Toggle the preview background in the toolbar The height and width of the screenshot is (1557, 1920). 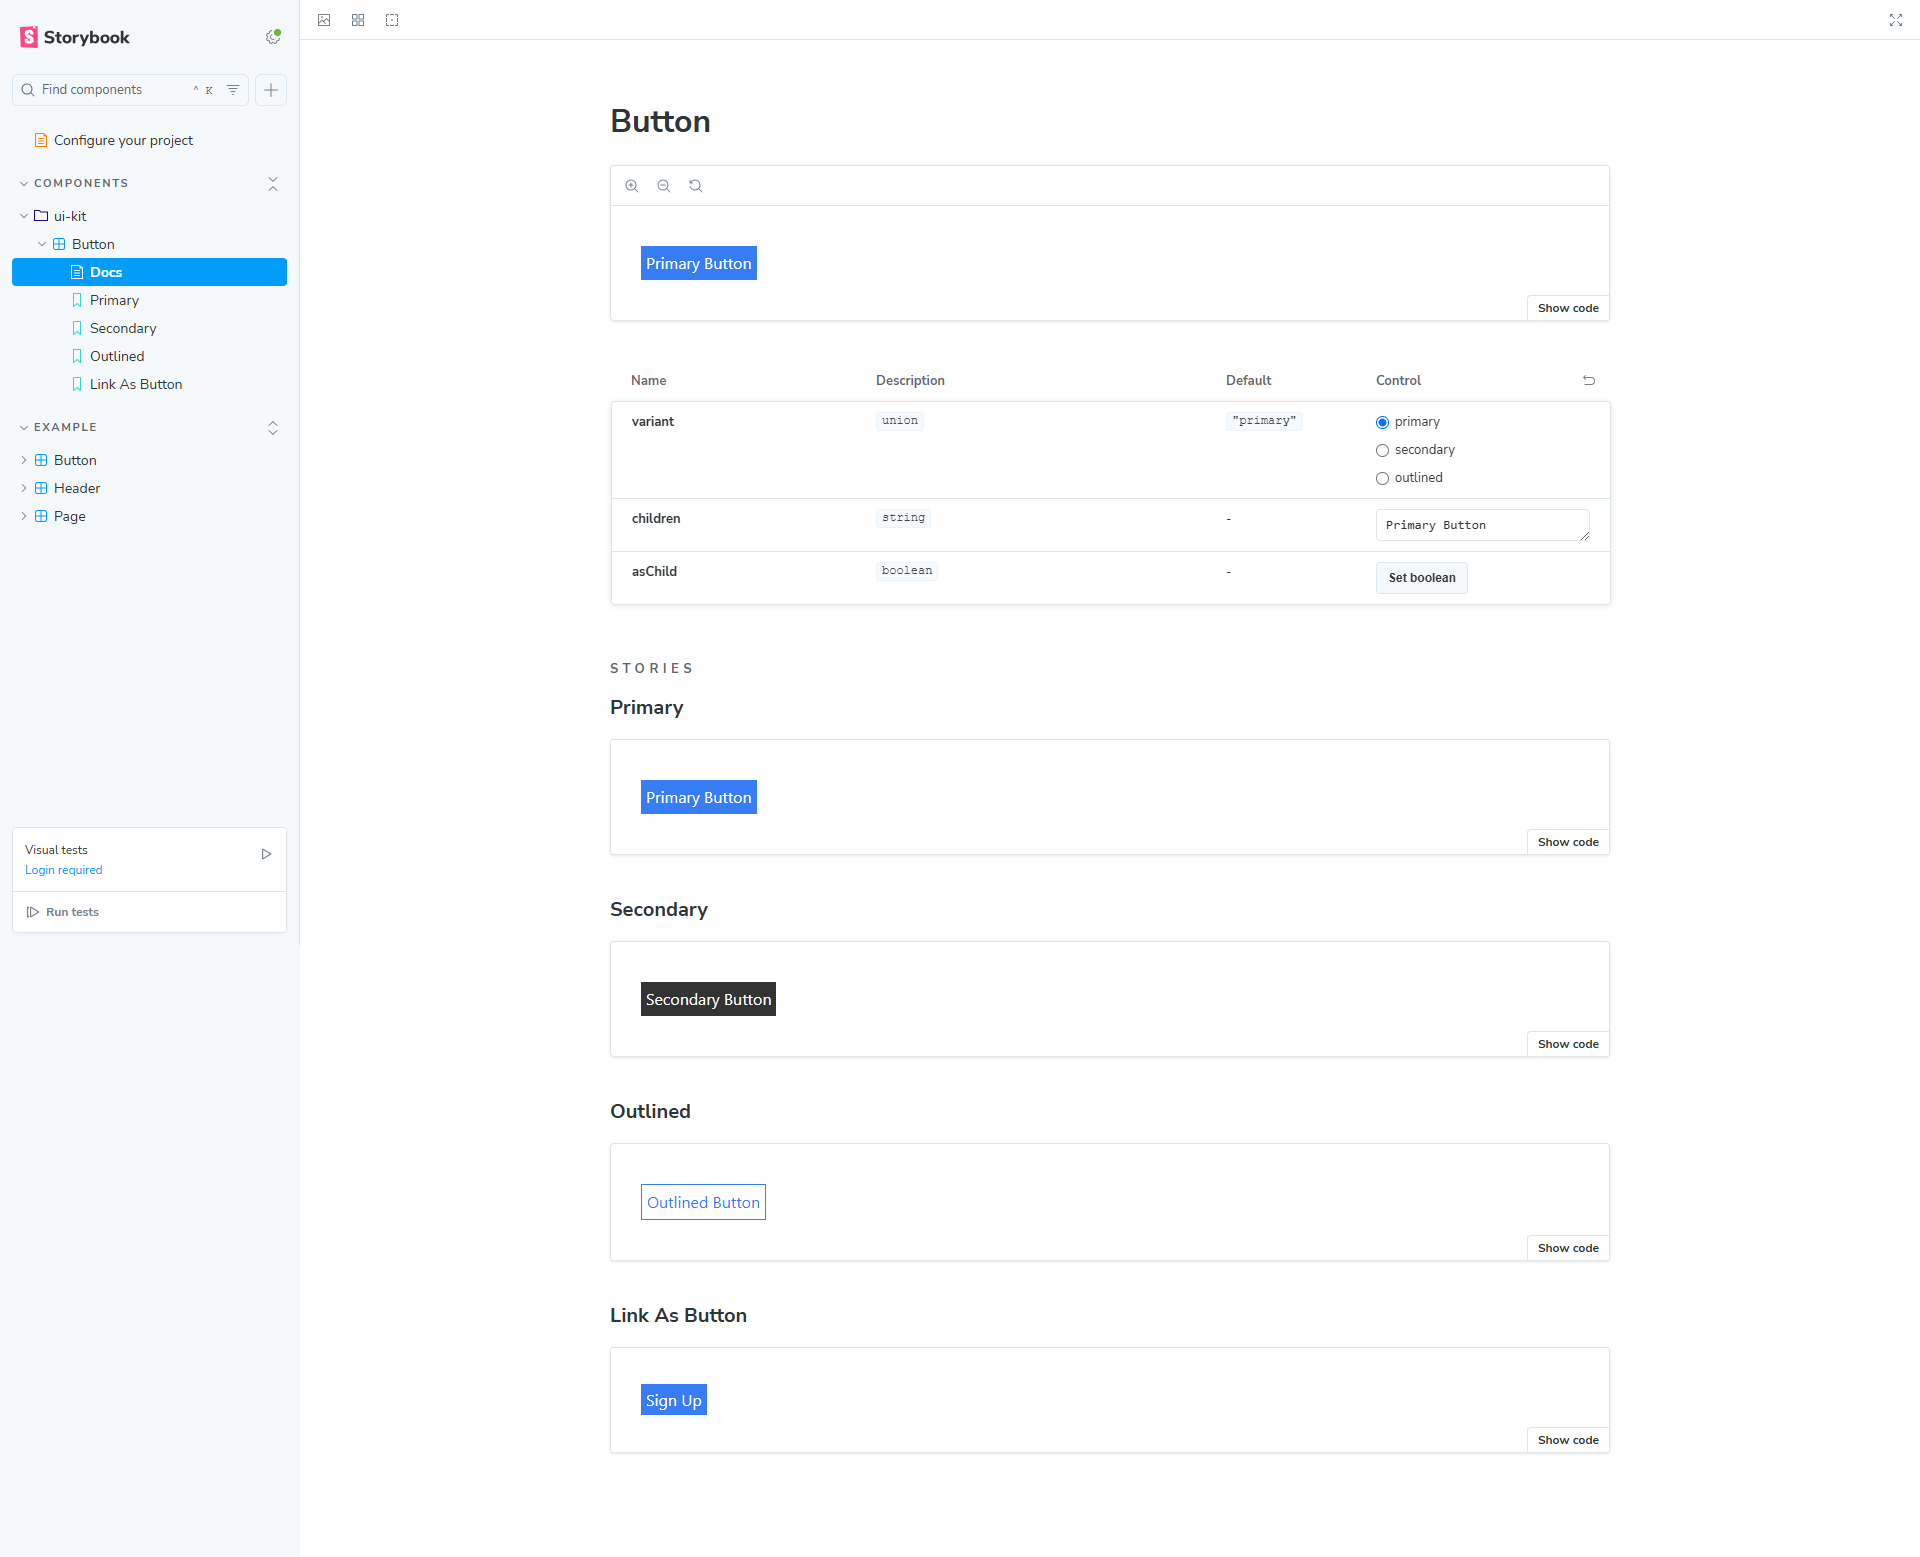pos(324,20)
